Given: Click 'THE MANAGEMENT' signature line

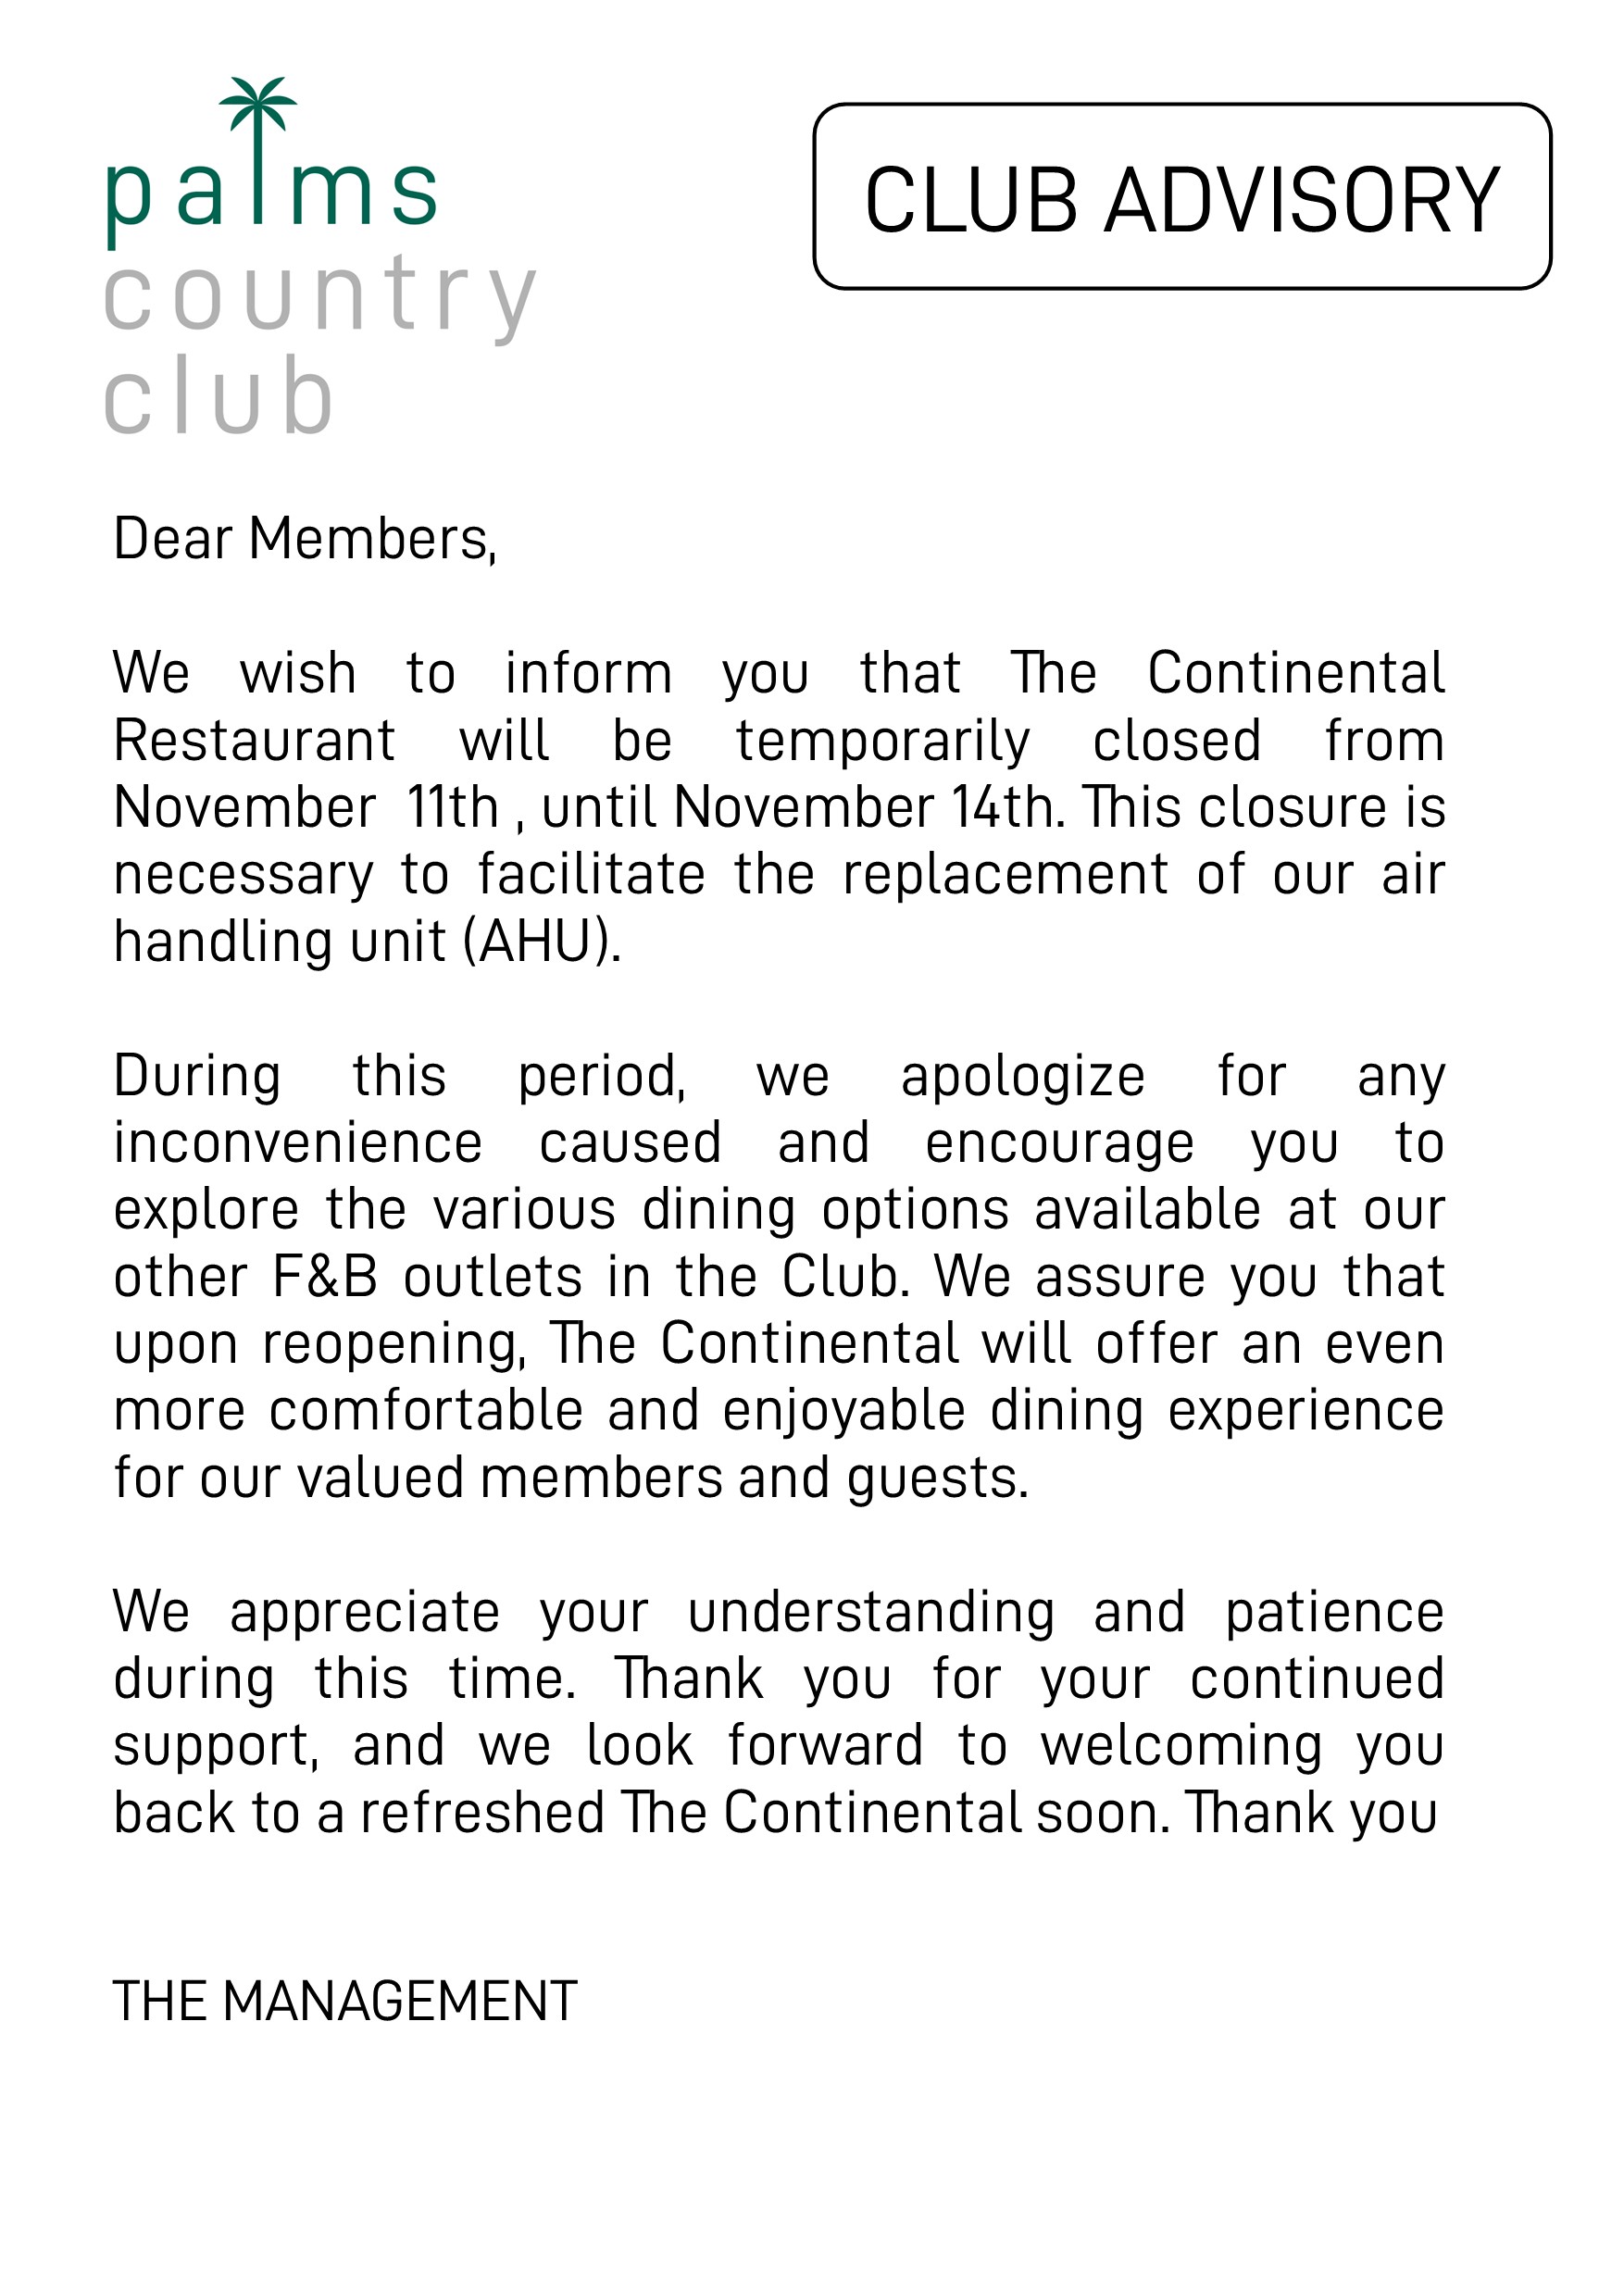Looking at the screenshot, I should [x=345, y=2002].
